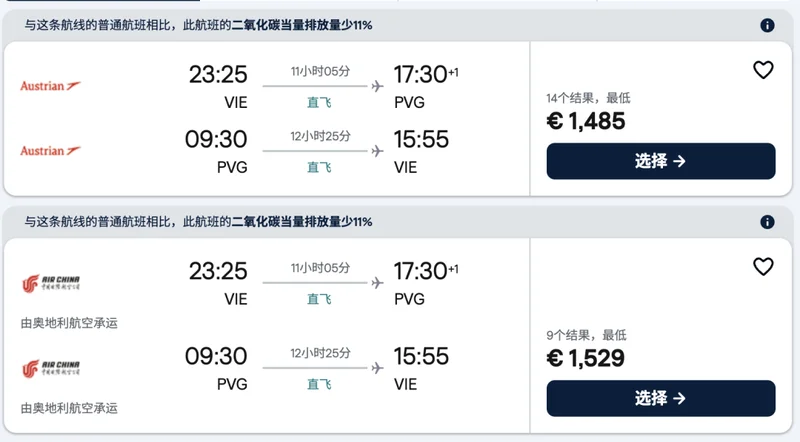Click the €1,529 lowest price
800x442 pixels.
586,358
